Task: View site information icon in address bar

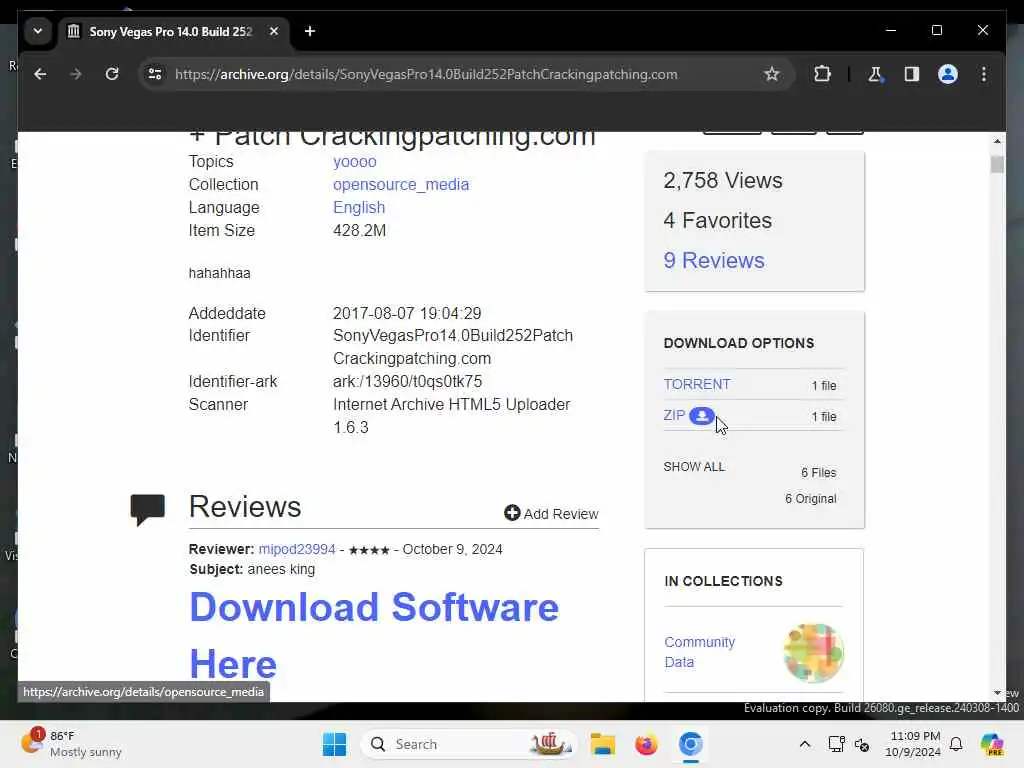Action: (155, 74)
